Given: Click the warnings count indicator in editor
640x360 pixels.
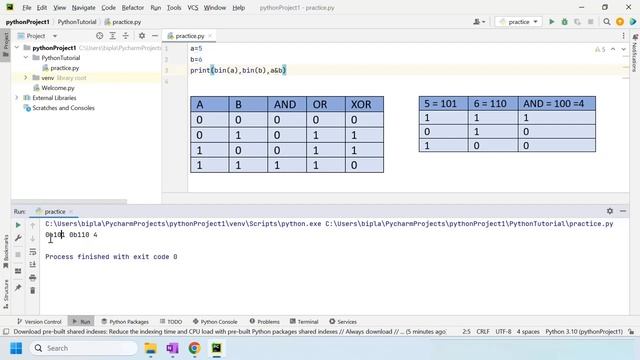Looking at the screenshot, I should click(600, 49).
